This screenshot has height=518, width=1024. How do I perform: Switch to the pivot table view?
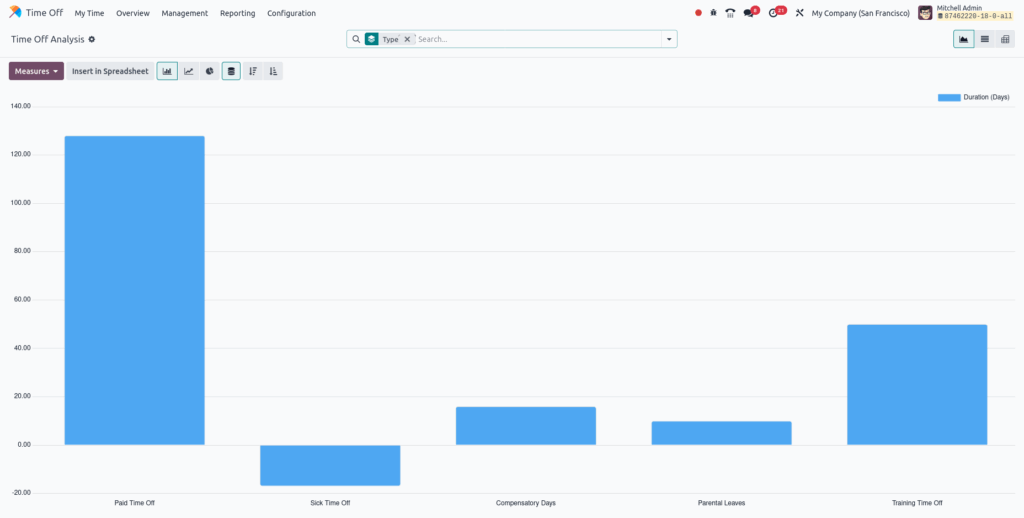point(1005,39)
